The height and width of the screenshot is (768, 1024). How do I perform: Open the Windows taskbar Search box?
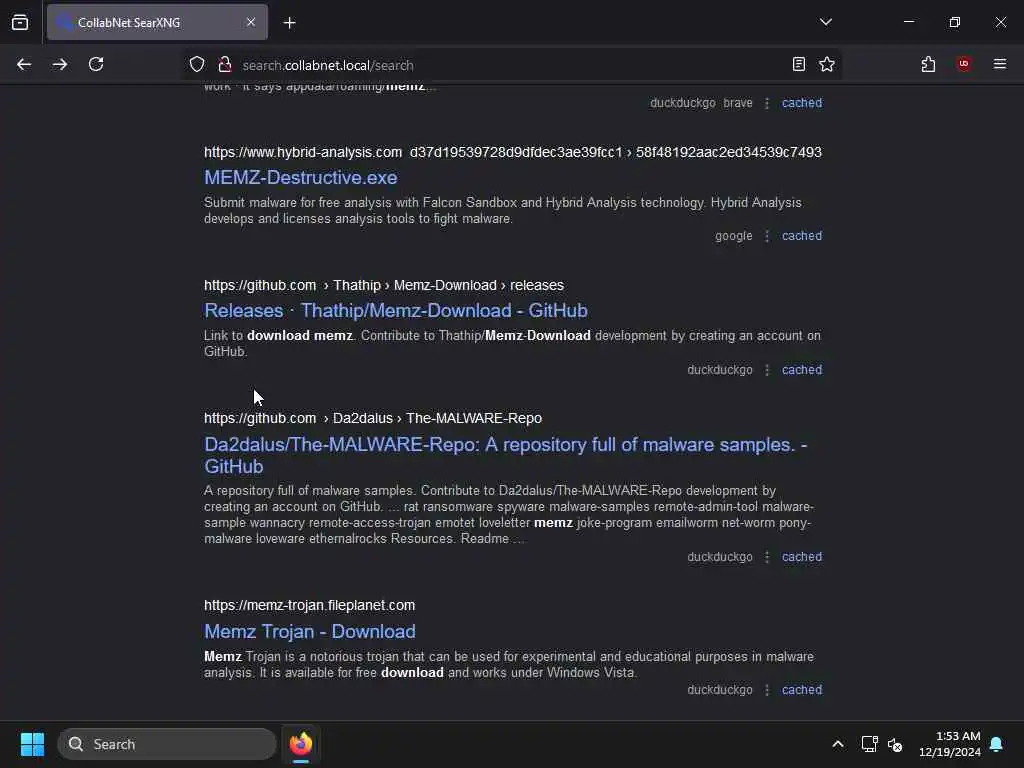pyautogui.click(x=167, y=744)
